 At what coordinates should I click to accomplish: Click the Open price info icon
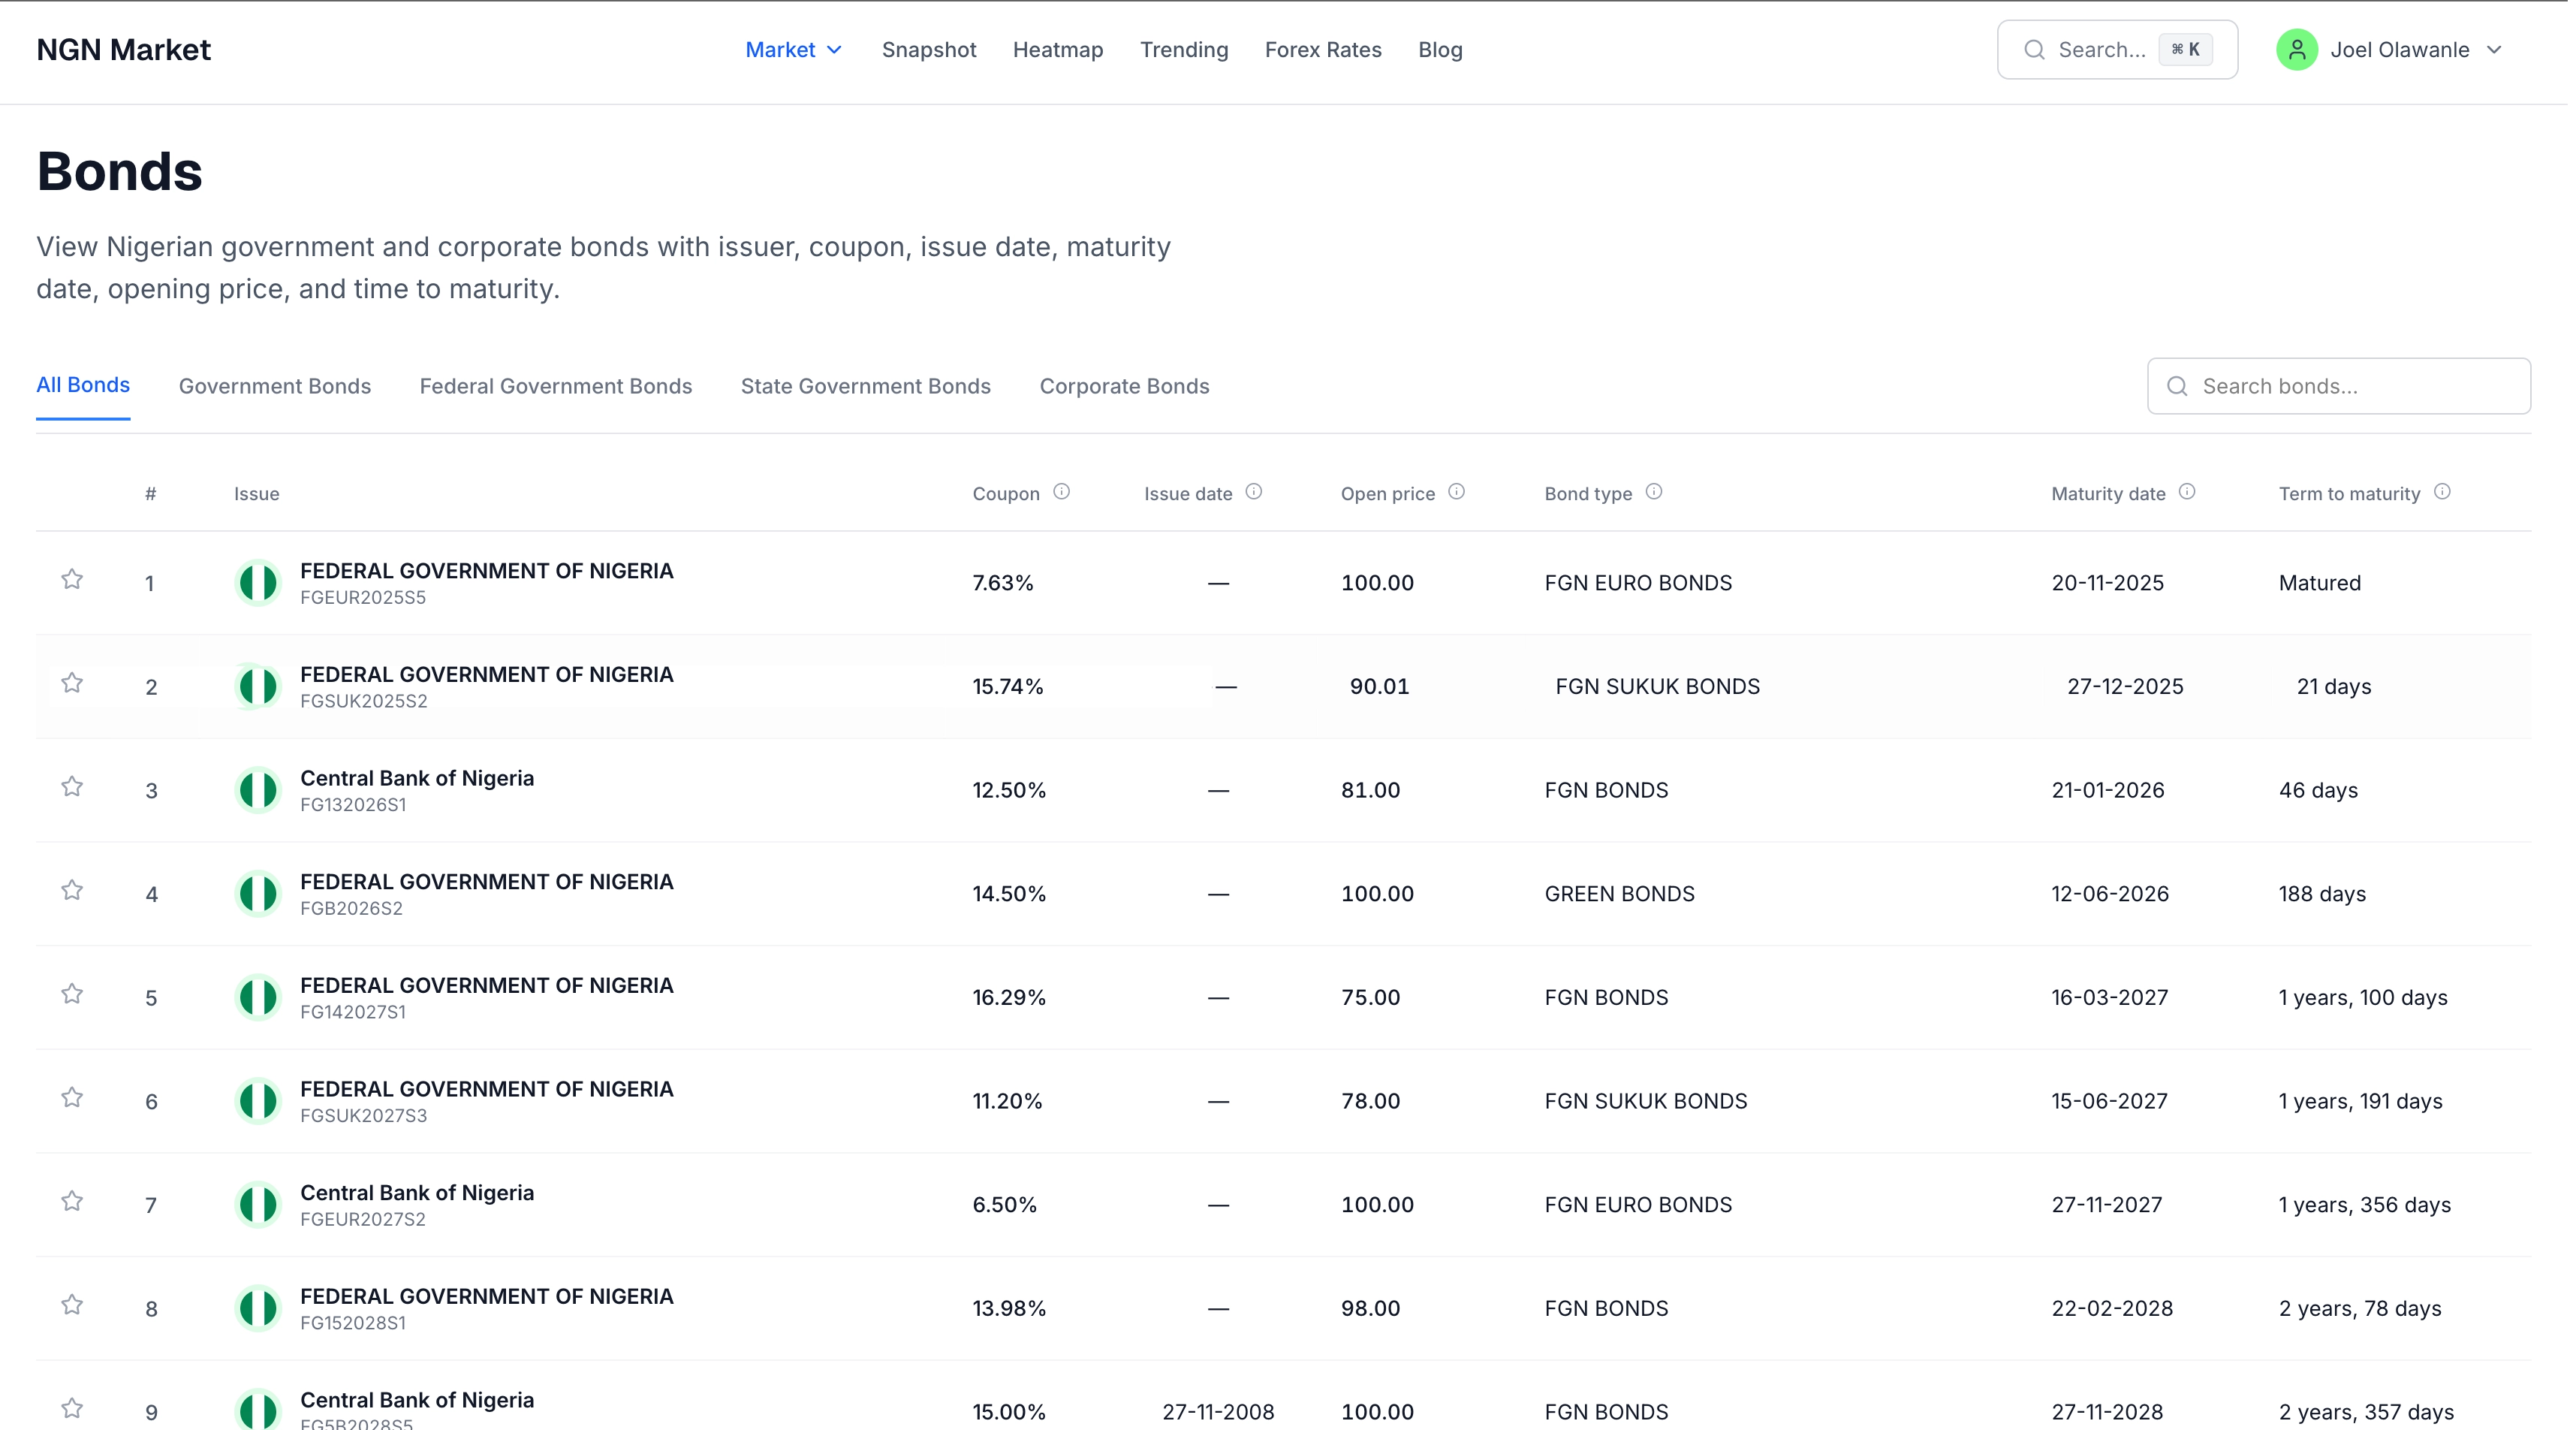pyautogui.click(x=1457, y=492)
